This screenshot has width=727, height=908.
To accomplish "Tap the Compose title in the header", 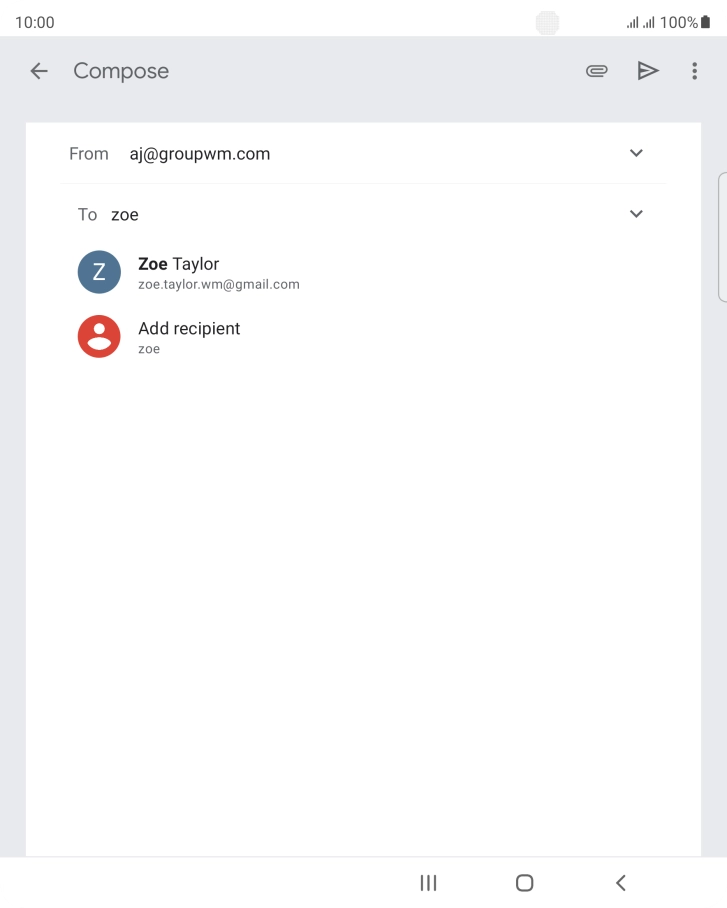I will [x=120, y=71].
